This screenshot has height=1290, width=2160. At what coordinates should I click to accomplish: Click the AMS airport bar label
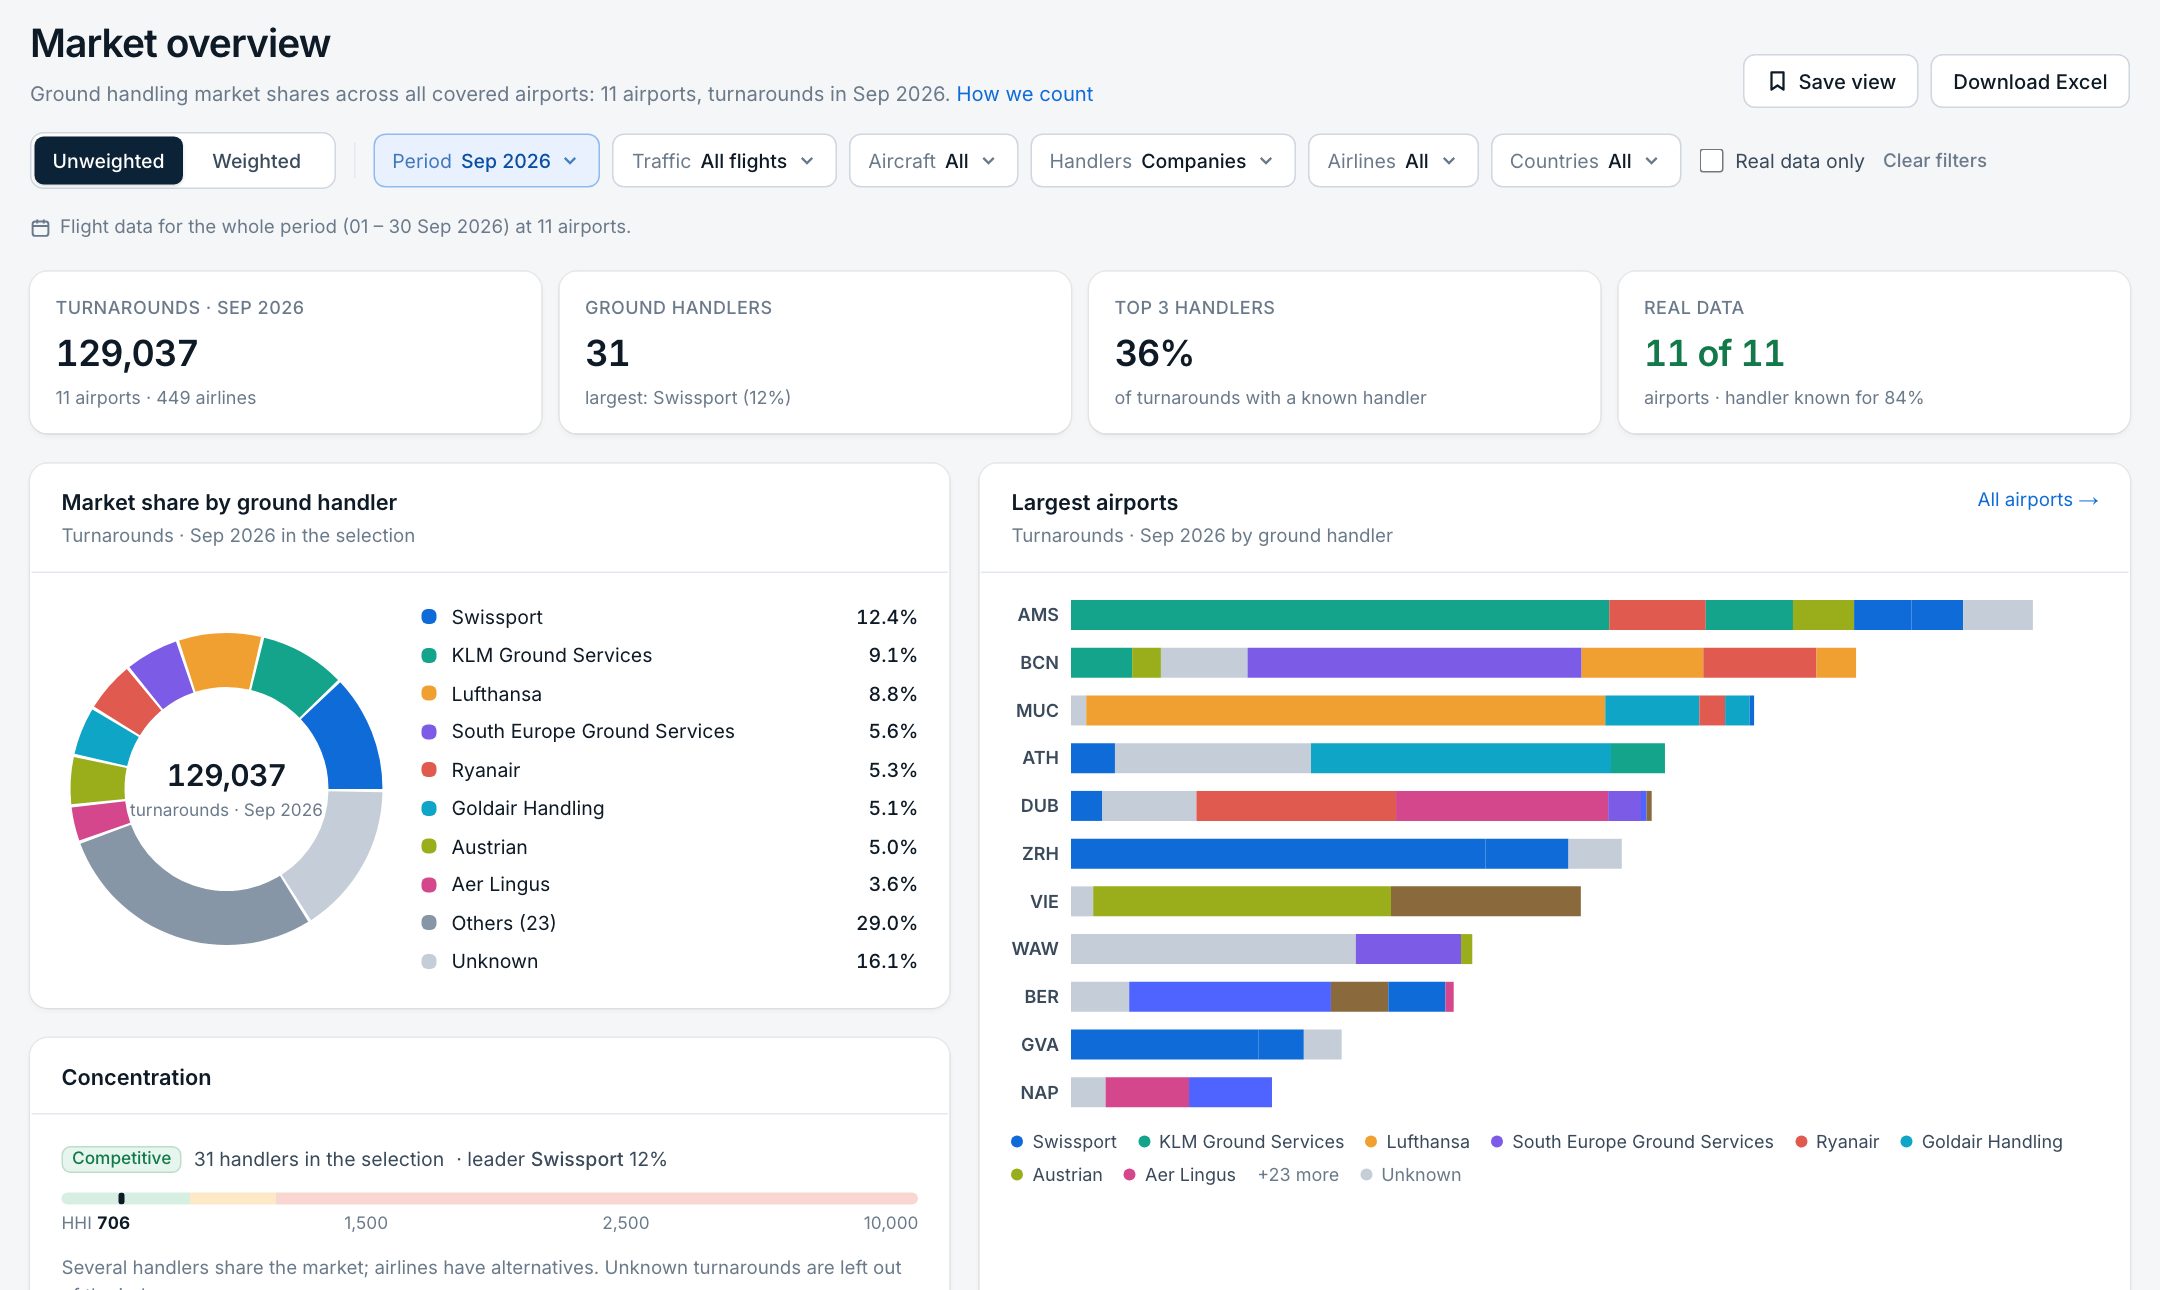[1037, 615]
